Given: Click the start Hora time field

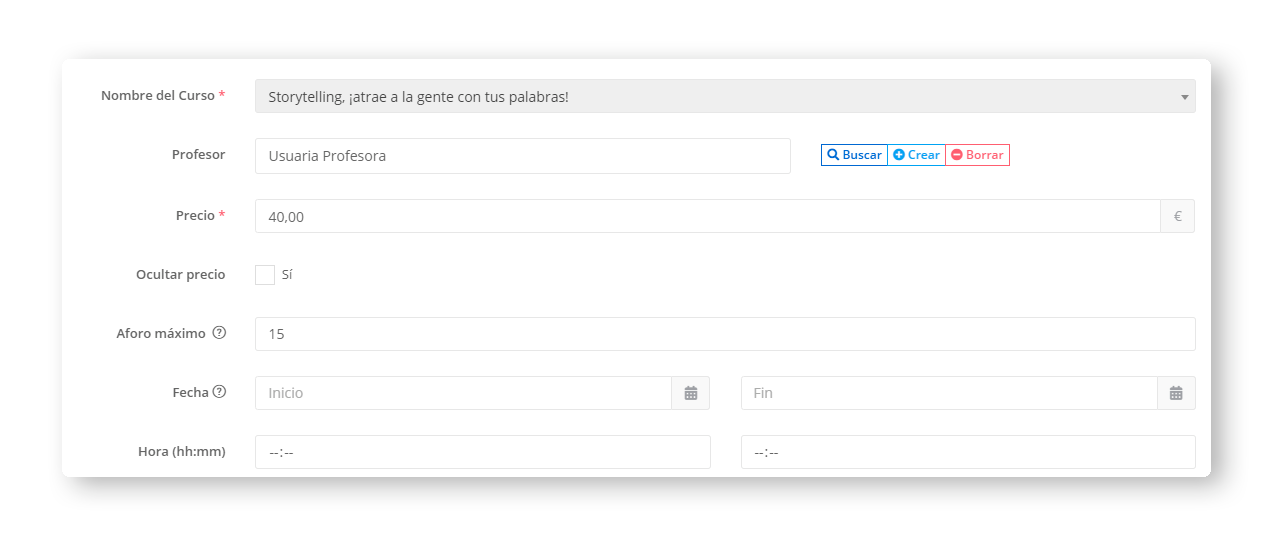Looking at the screenshot, I should coord(482,452).
